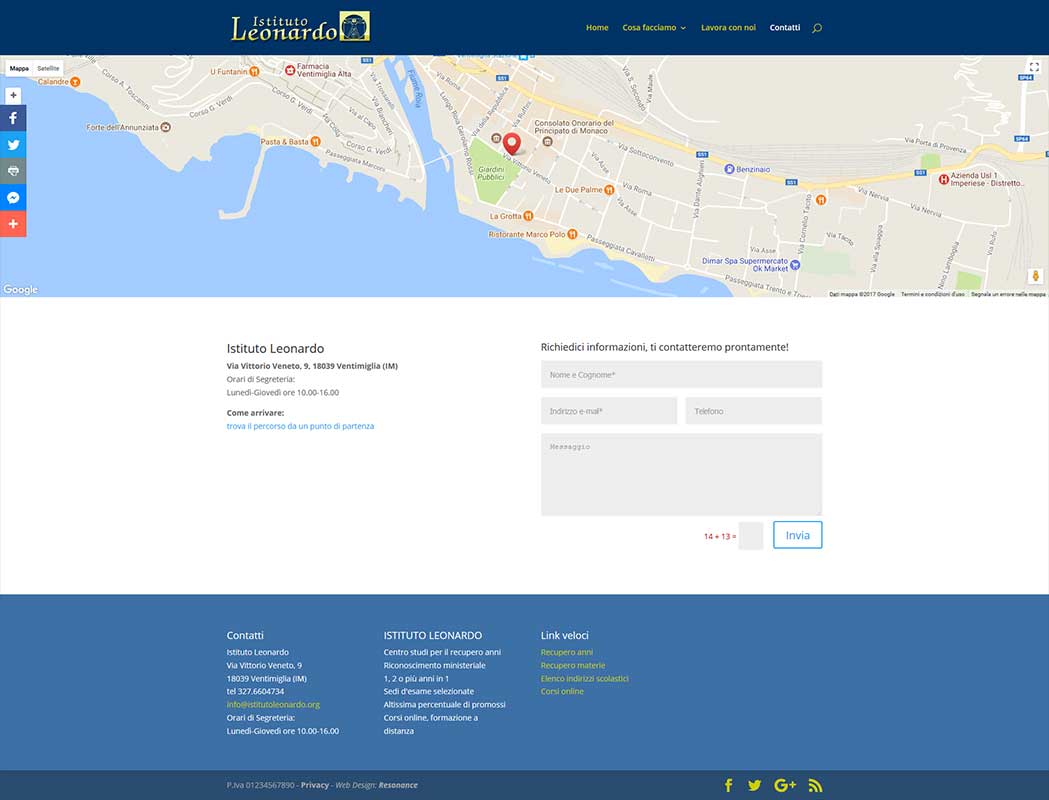The image size is (1049, 800).
Task: Open the Resonance web design link
Action: 398,785
